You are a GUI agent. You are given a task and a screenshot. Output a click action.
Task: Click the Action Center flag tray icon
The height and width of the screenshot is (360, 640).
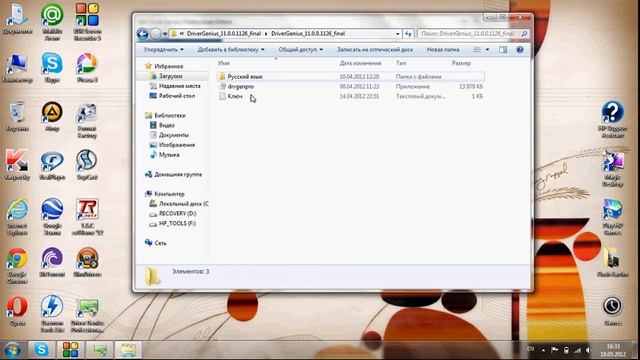pos(554,350)
